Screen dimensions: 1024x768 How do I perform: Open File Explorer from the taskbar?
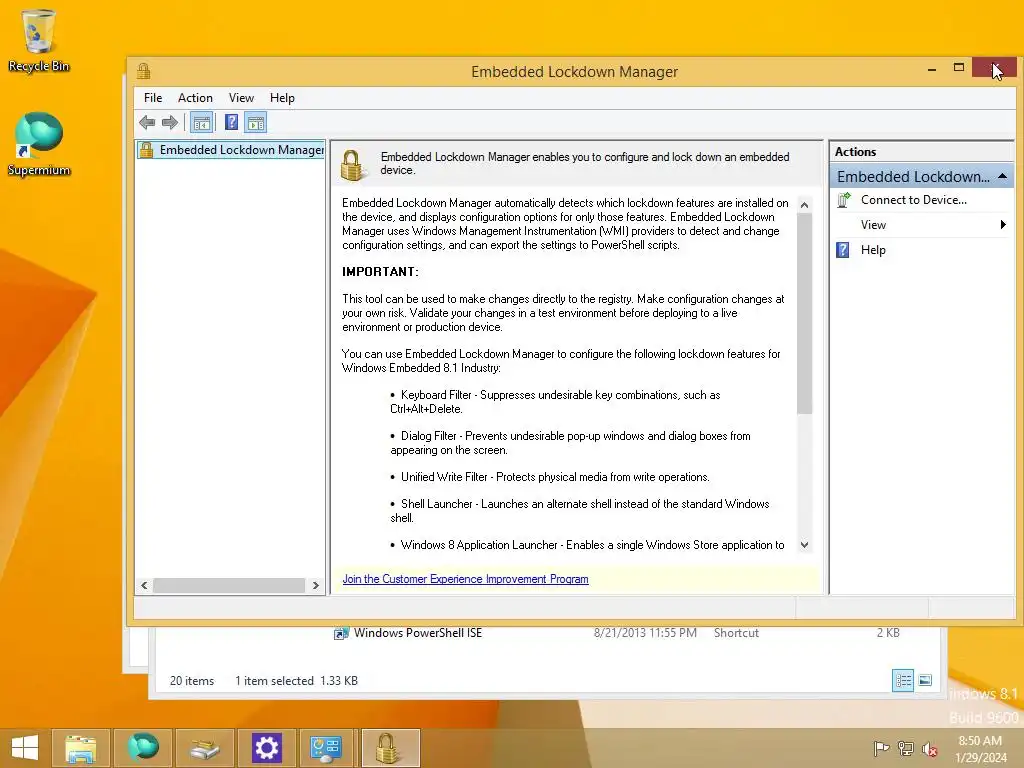tap(81, 748)
